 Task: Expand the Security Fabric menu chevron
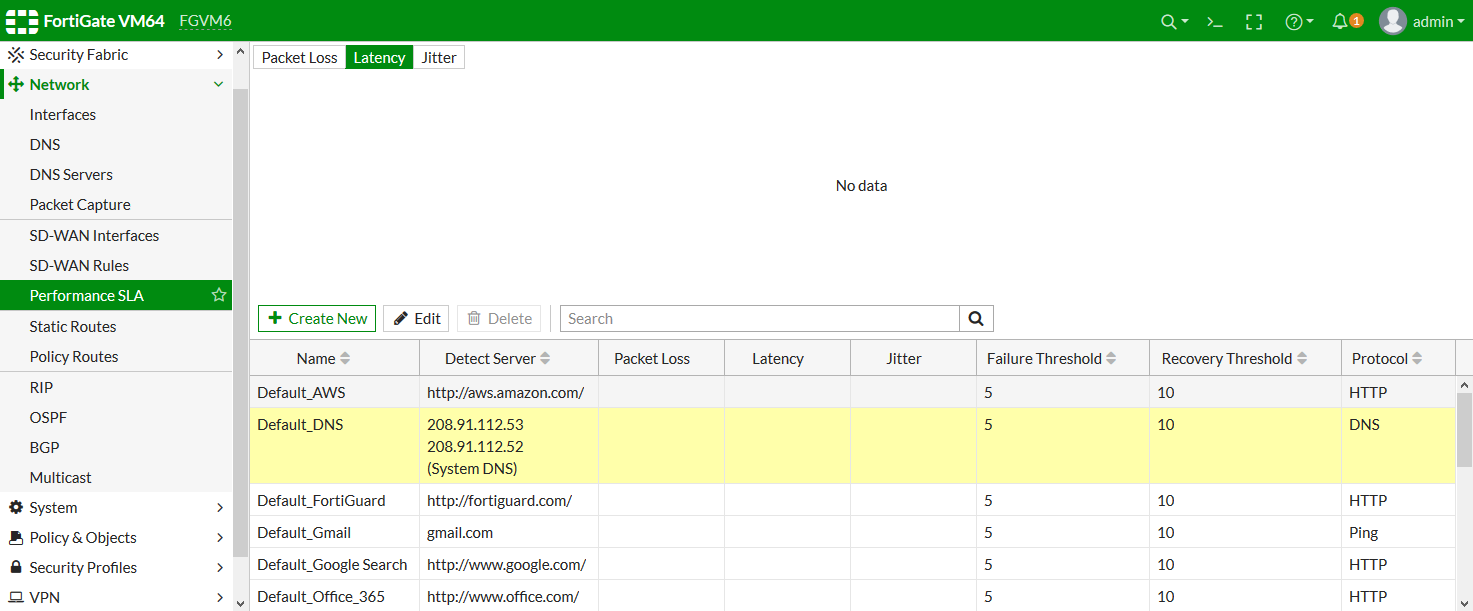point(219,55)
